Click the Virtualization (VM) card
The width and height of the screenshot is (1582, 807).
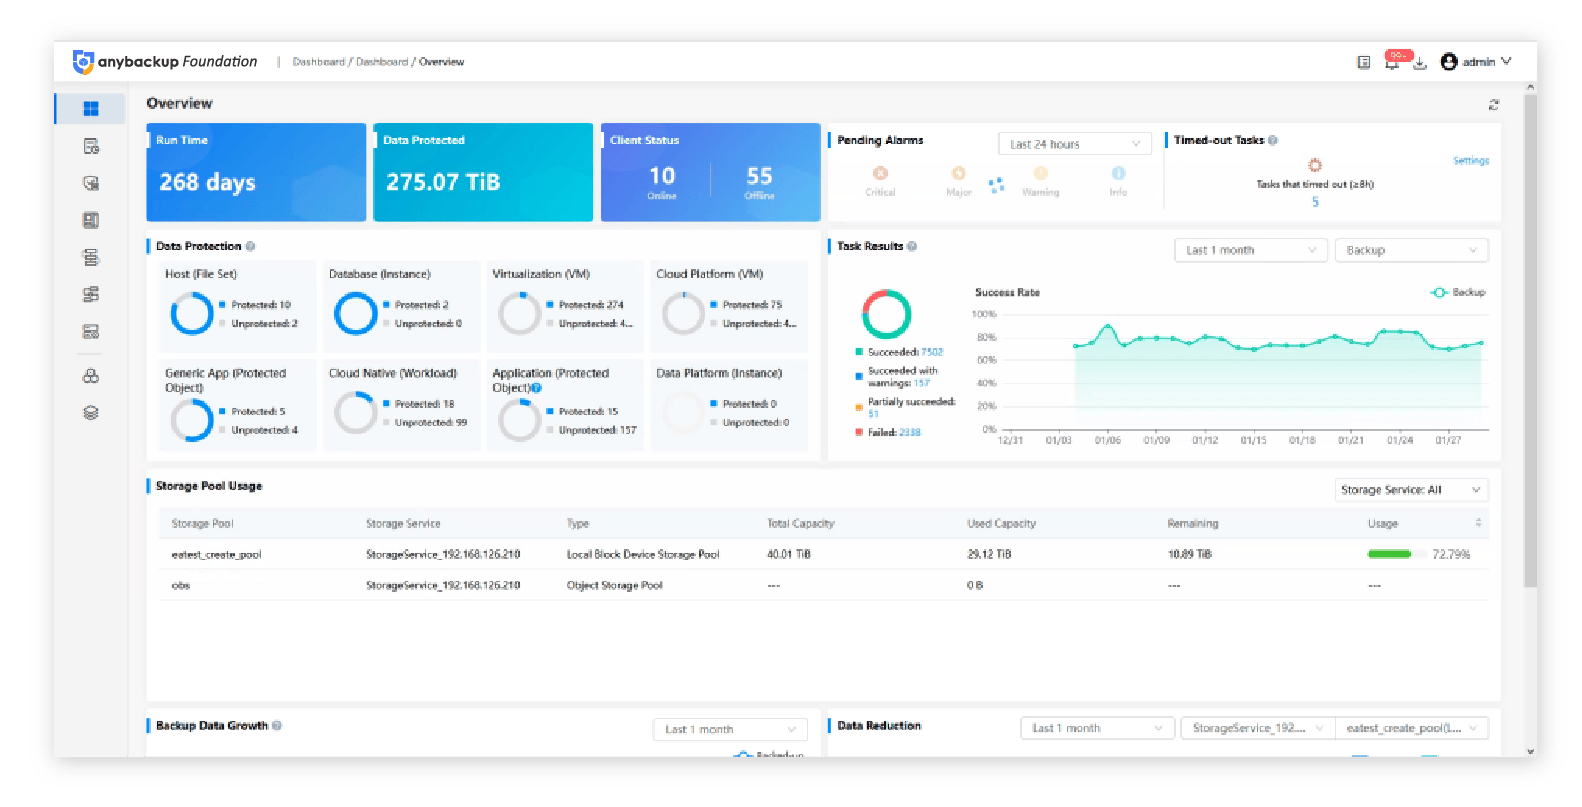566,306
